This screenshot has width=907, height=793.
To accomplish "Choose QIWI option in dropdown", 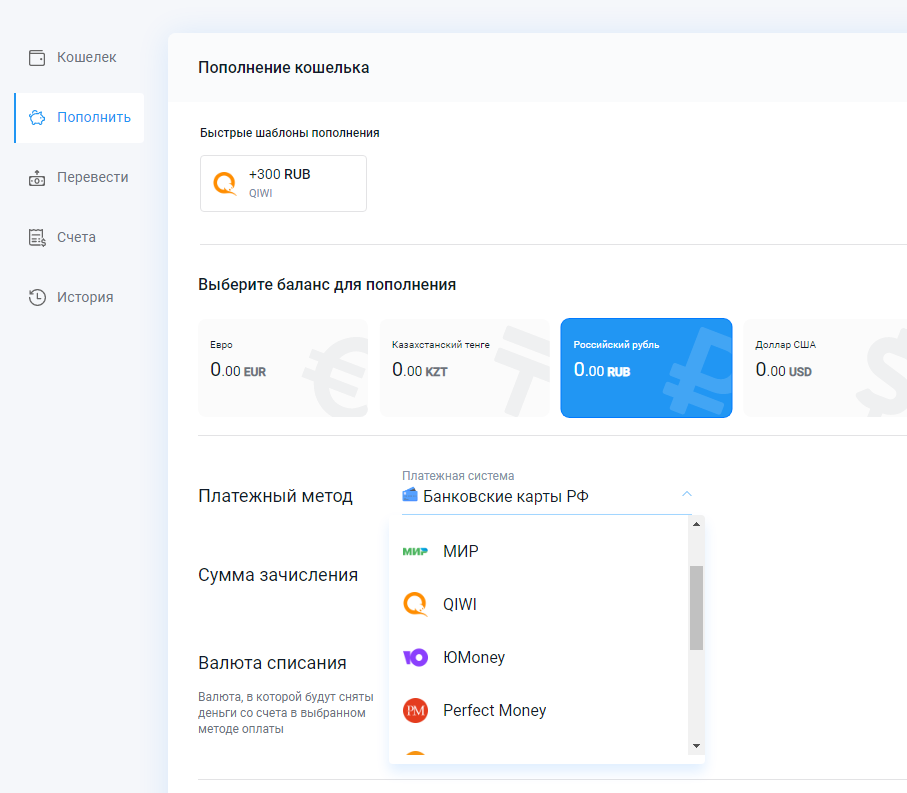I will [x=539, y=604].
